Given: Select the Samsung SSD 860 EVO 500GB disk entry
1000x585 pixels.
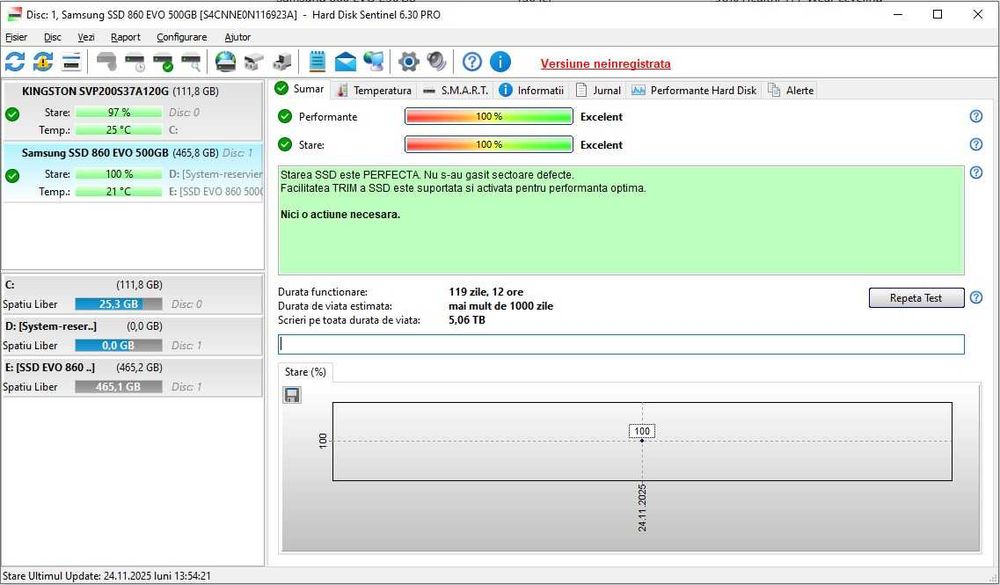Looking at the screenshot, I should [133, 172].
